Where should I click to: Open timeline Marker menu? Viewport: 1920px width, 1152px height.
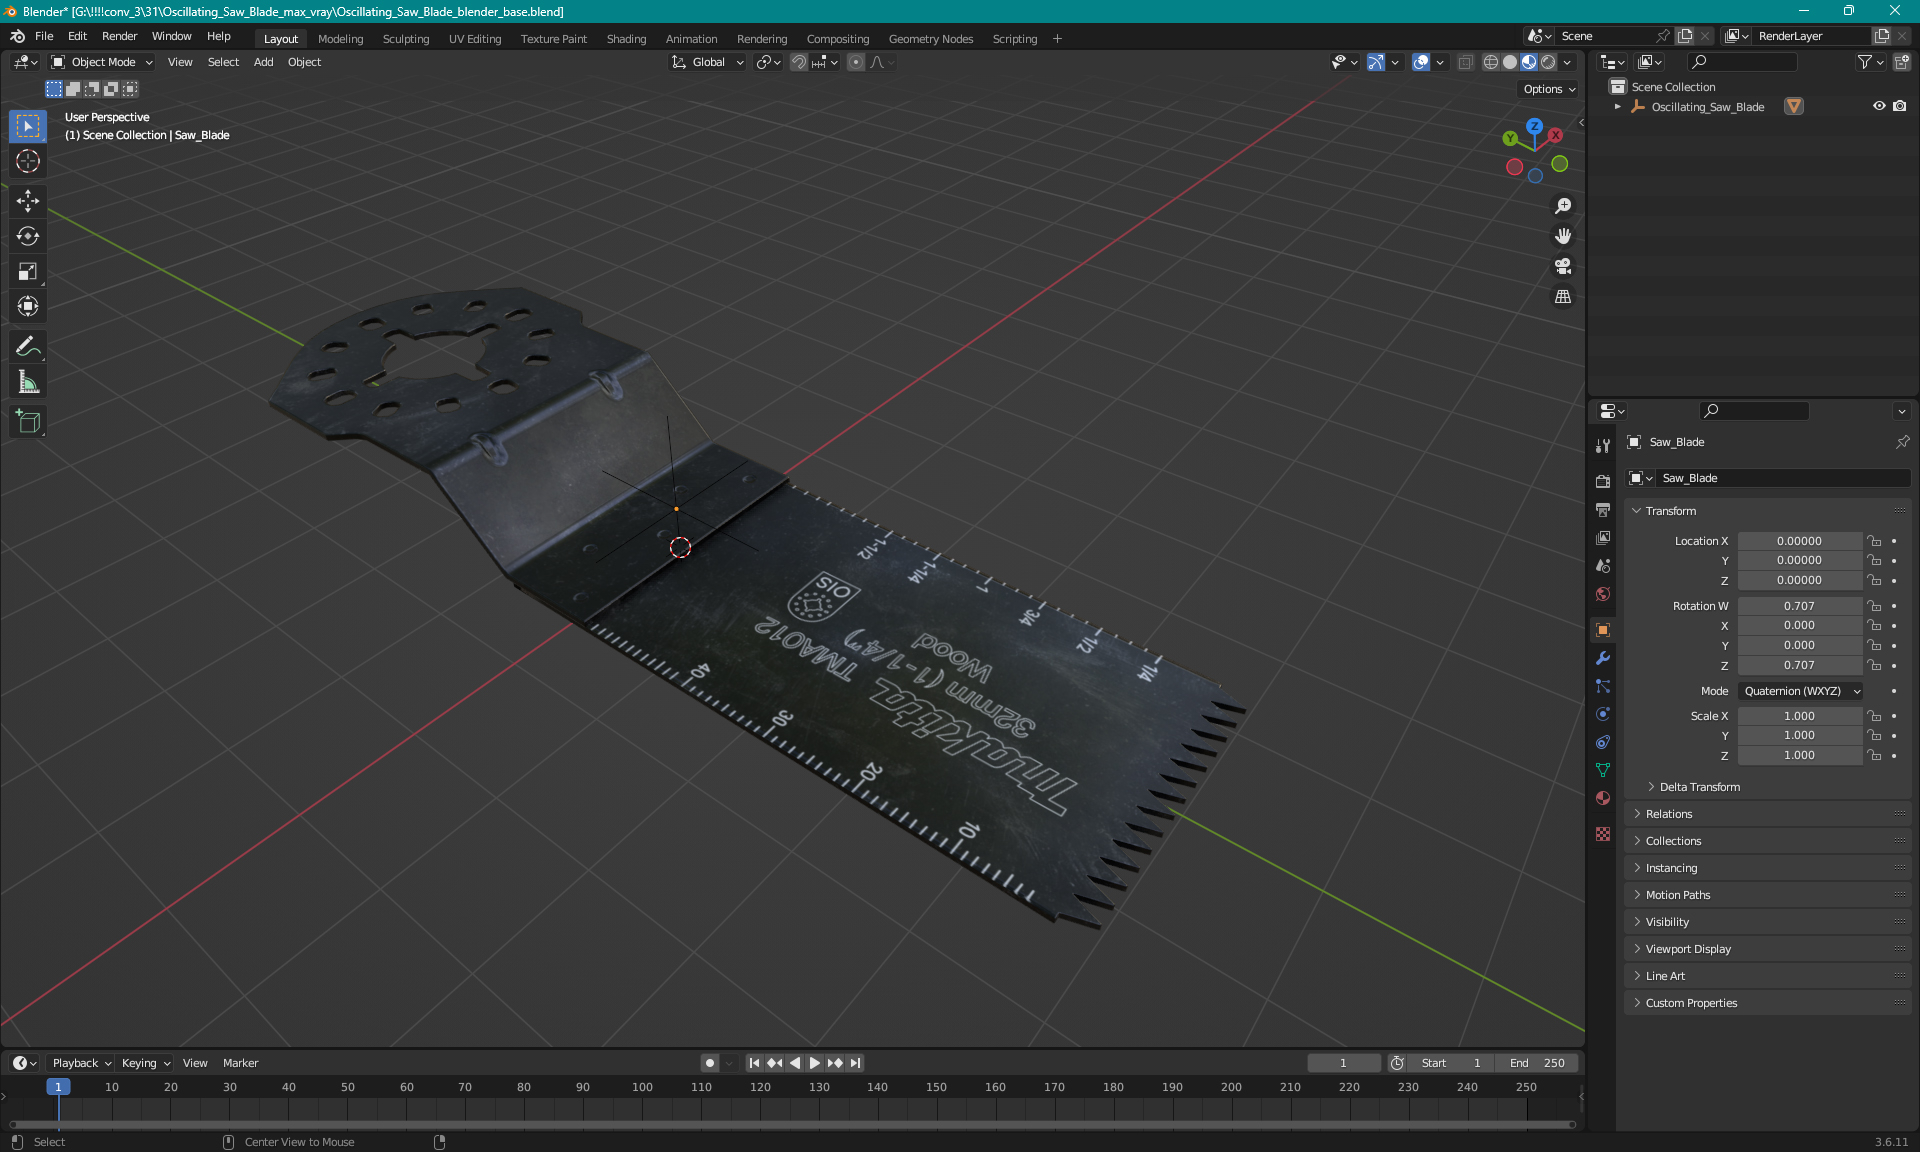point(240,1063)
